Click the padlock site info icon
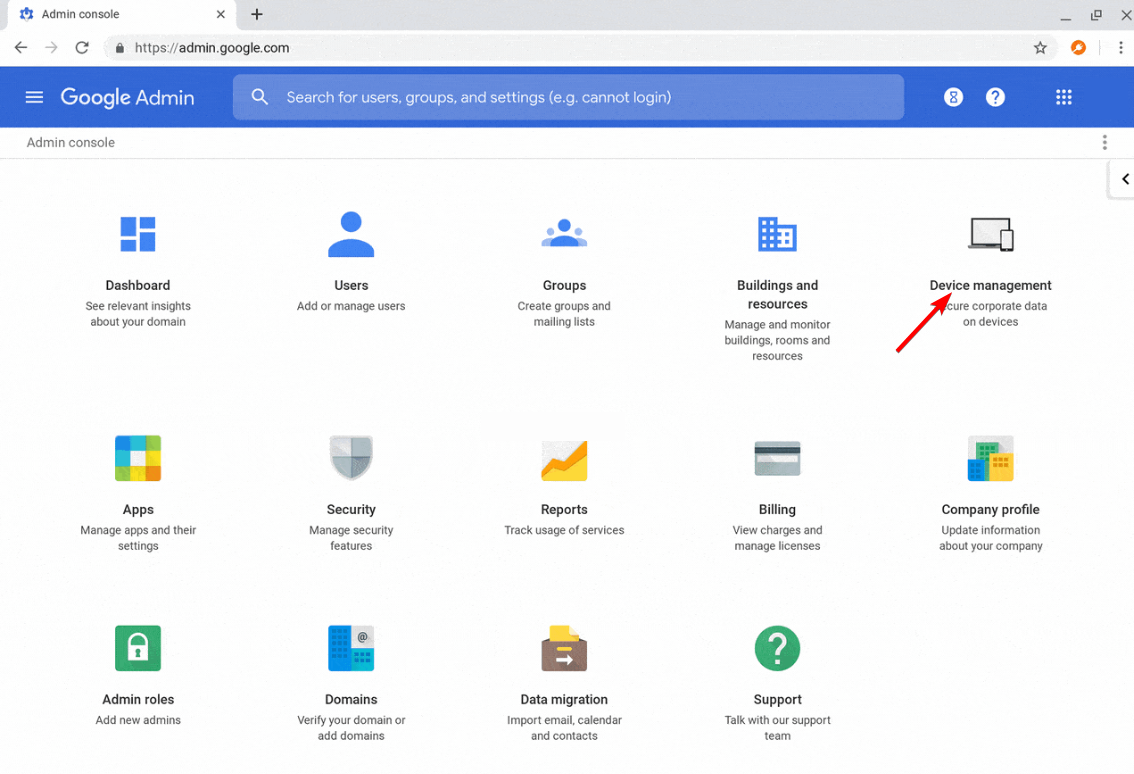1134x774 pixels. point(119,48)
